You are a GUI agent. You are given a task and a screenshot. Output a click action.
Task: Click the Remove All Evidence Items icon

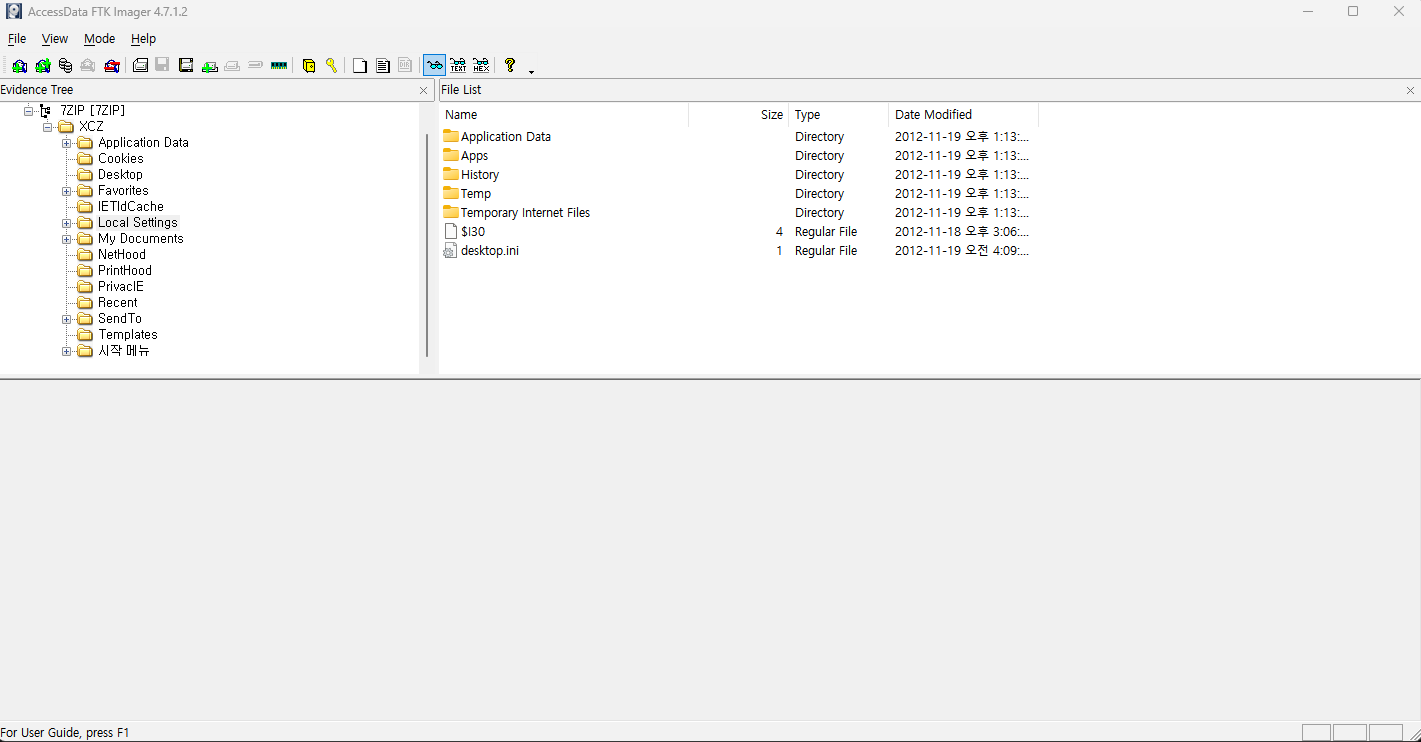click(x=112, y=66)
